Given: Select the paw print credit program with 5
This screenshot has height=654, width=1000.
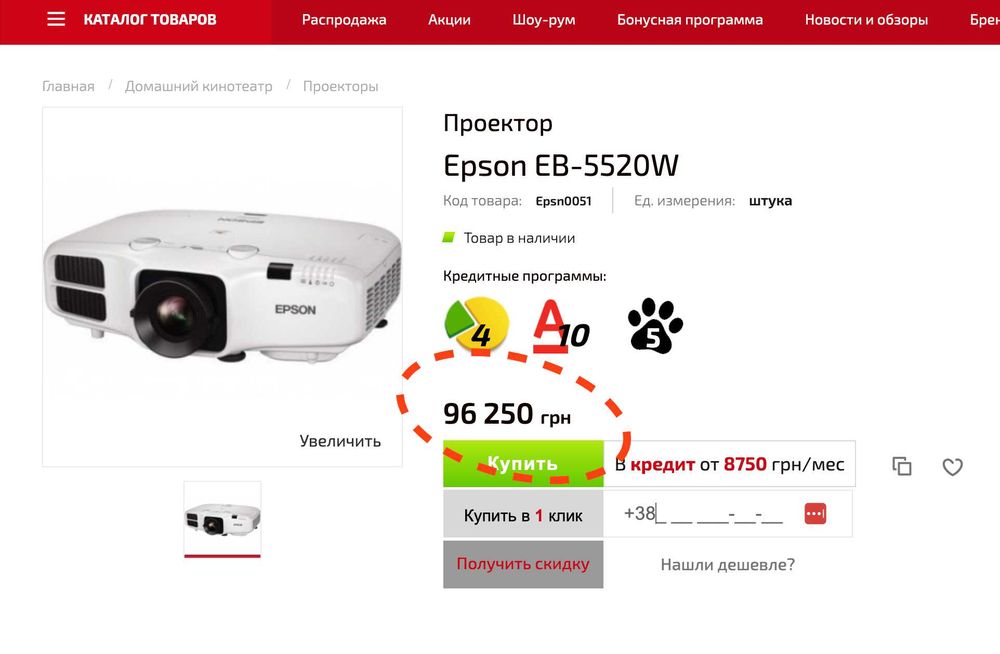Looking at the screenshot, I should click(x=655, y=325).
